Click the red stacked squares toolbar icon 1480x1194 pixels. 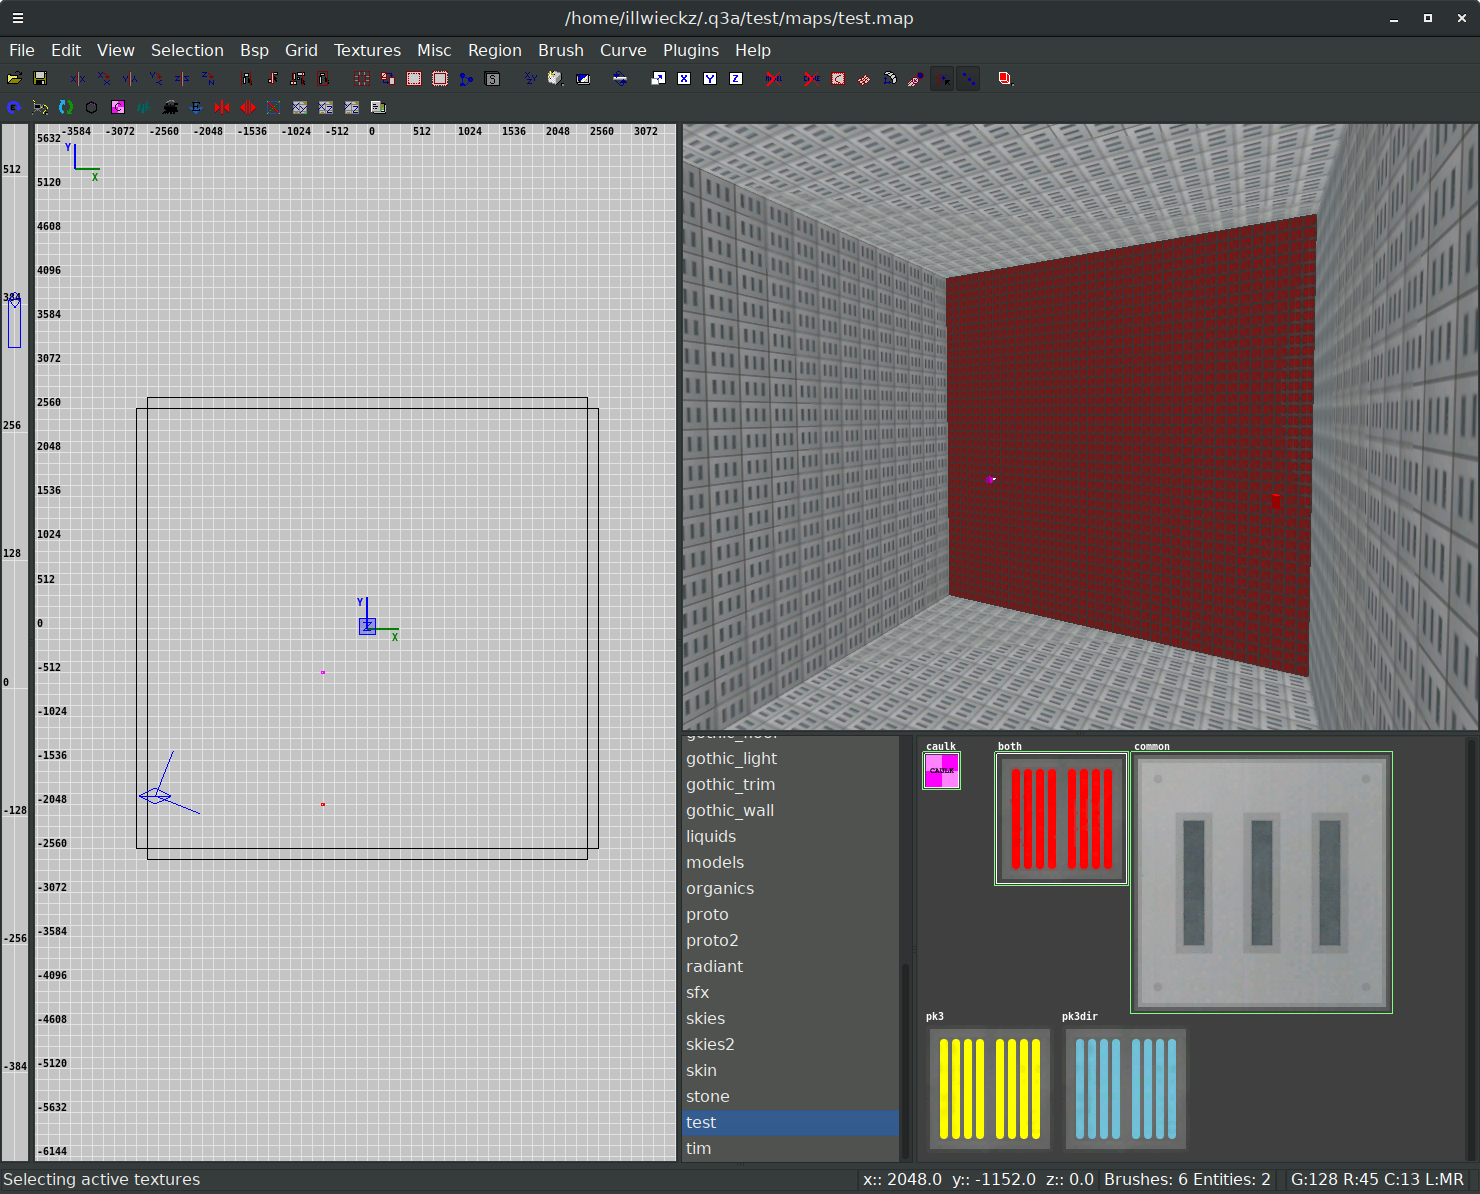point(1005,78)
